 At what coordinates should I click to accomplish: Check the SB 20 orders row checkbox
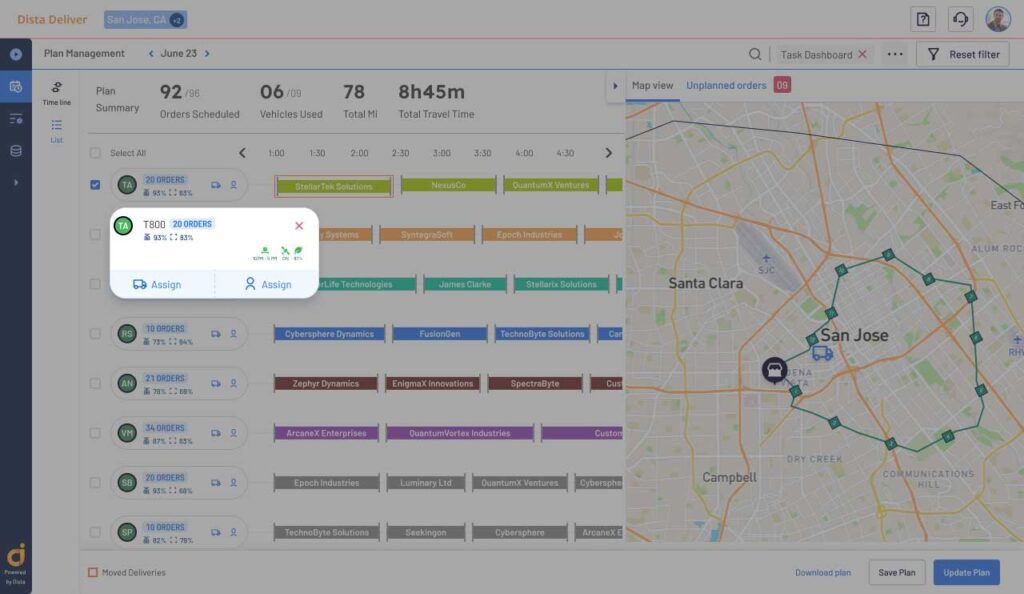coord(95,482)
